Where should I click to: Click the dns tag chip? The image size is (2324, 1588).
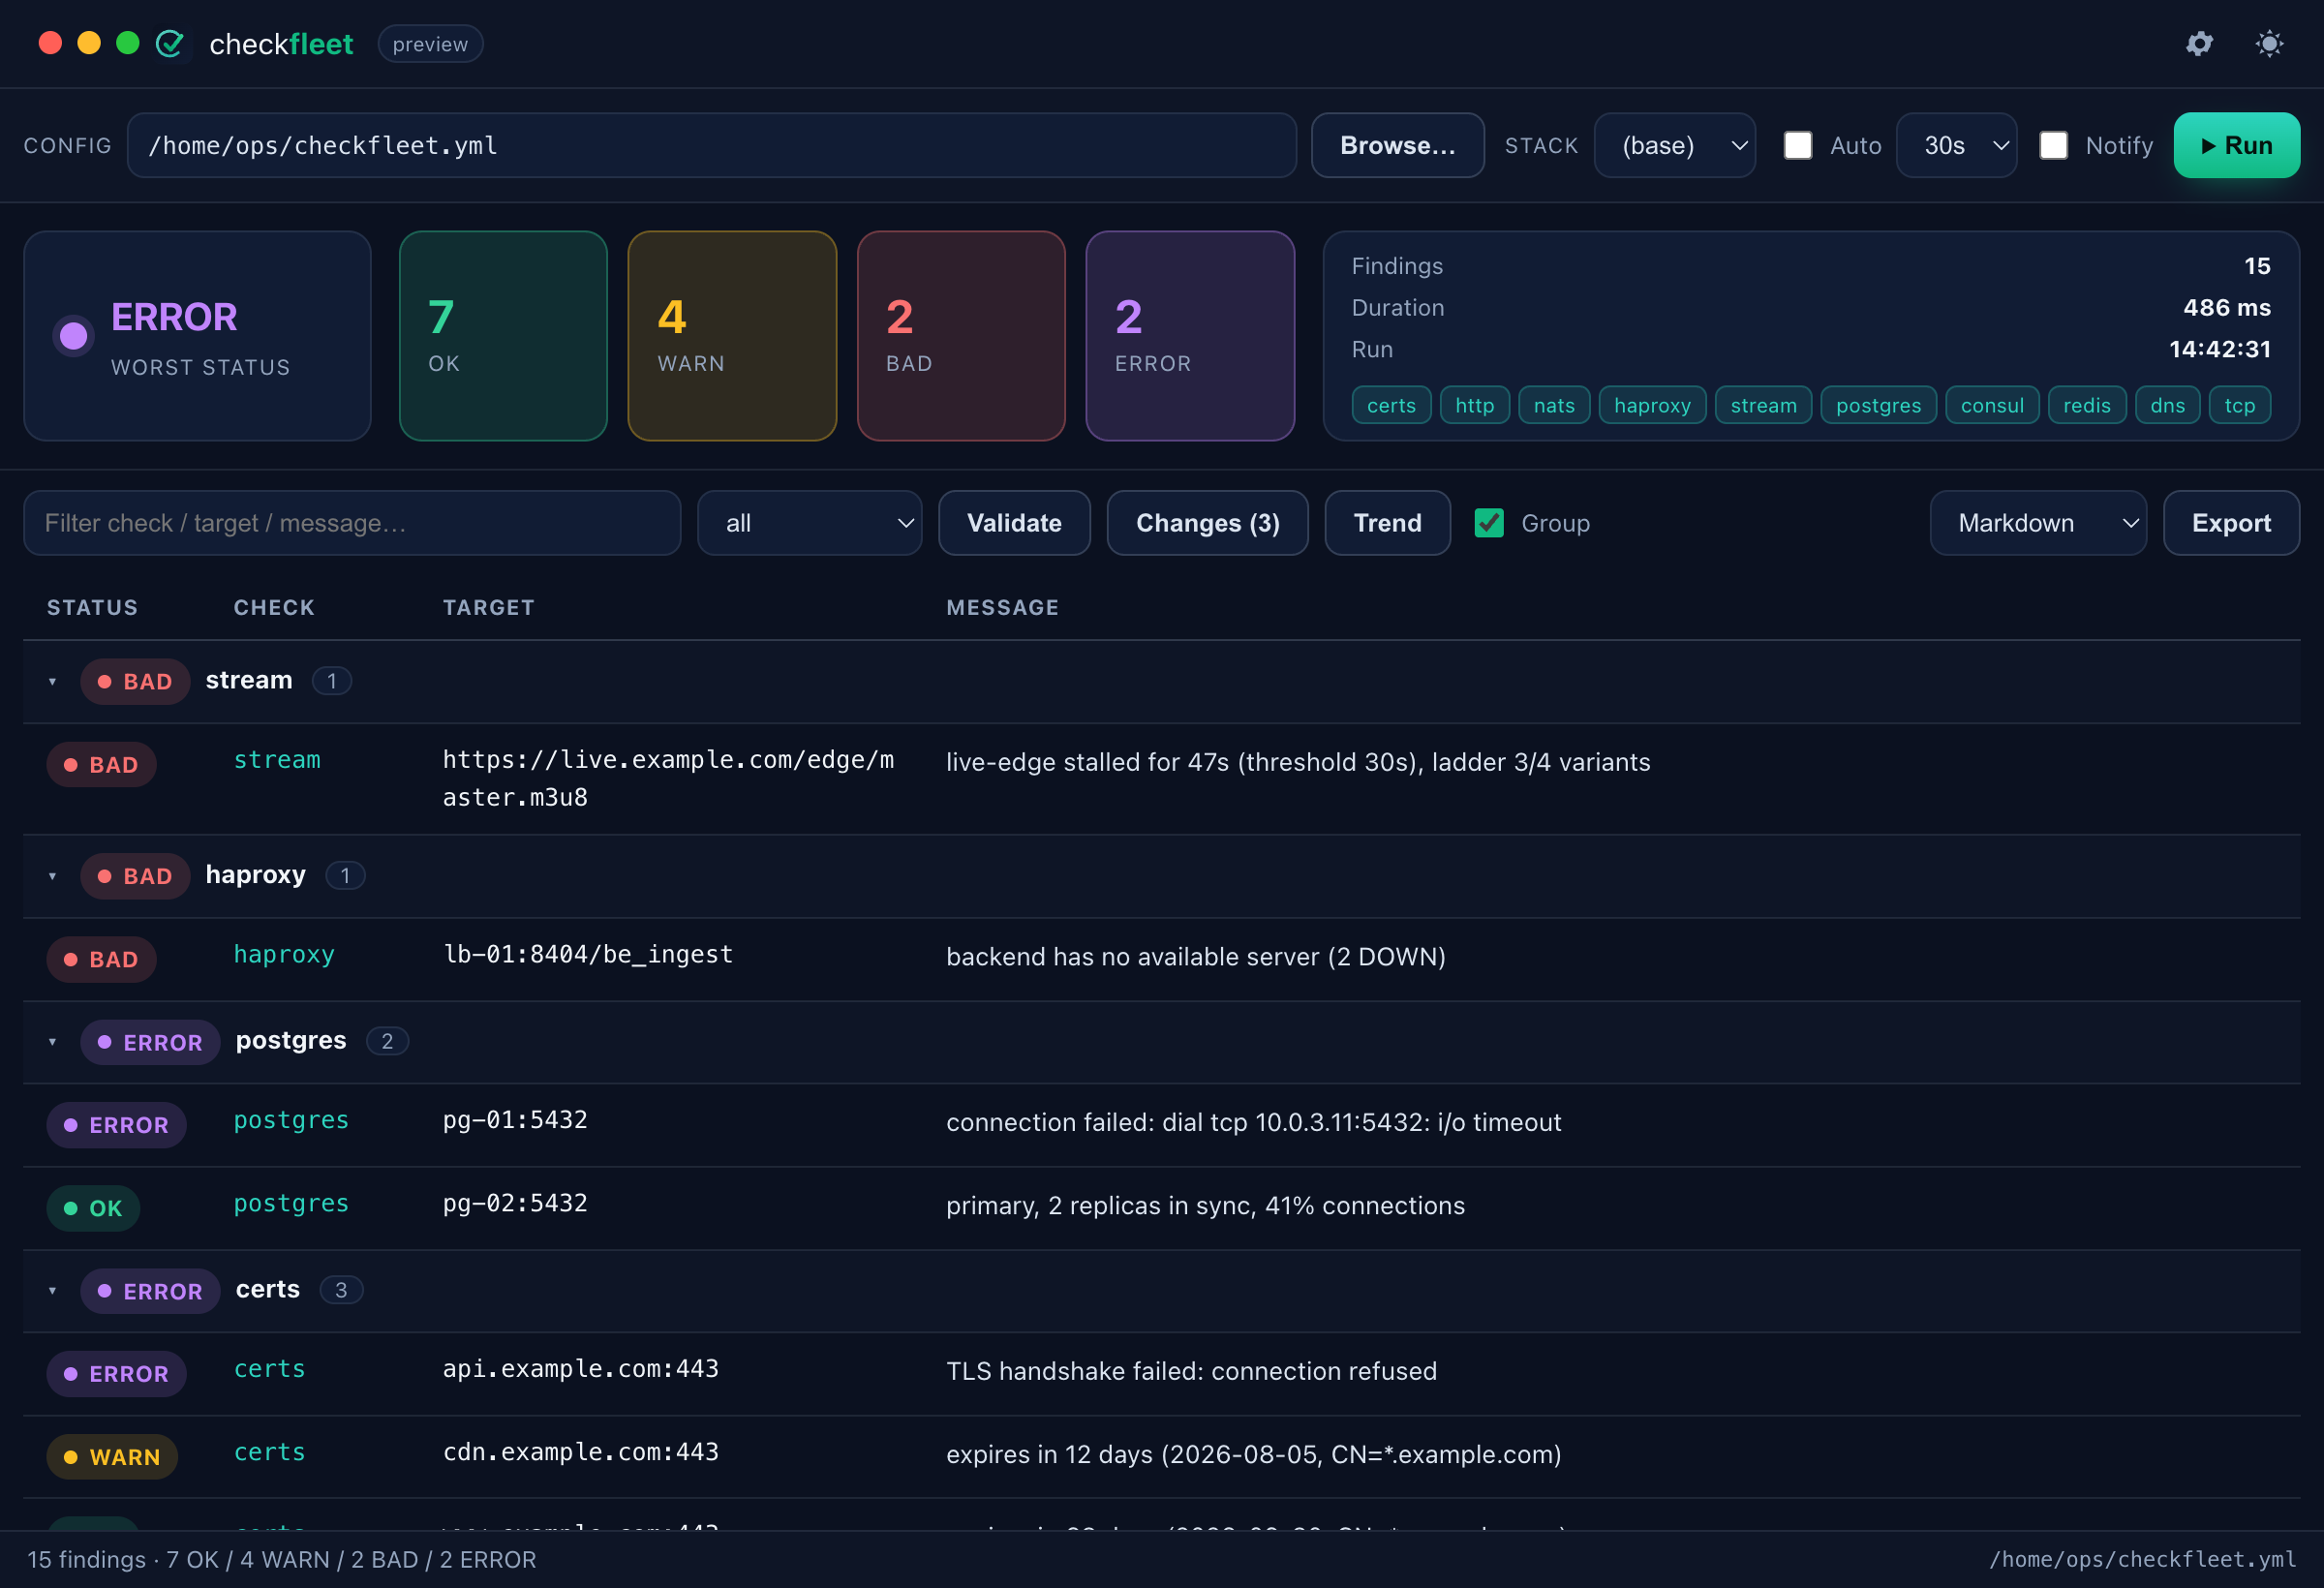[2167, 405]
